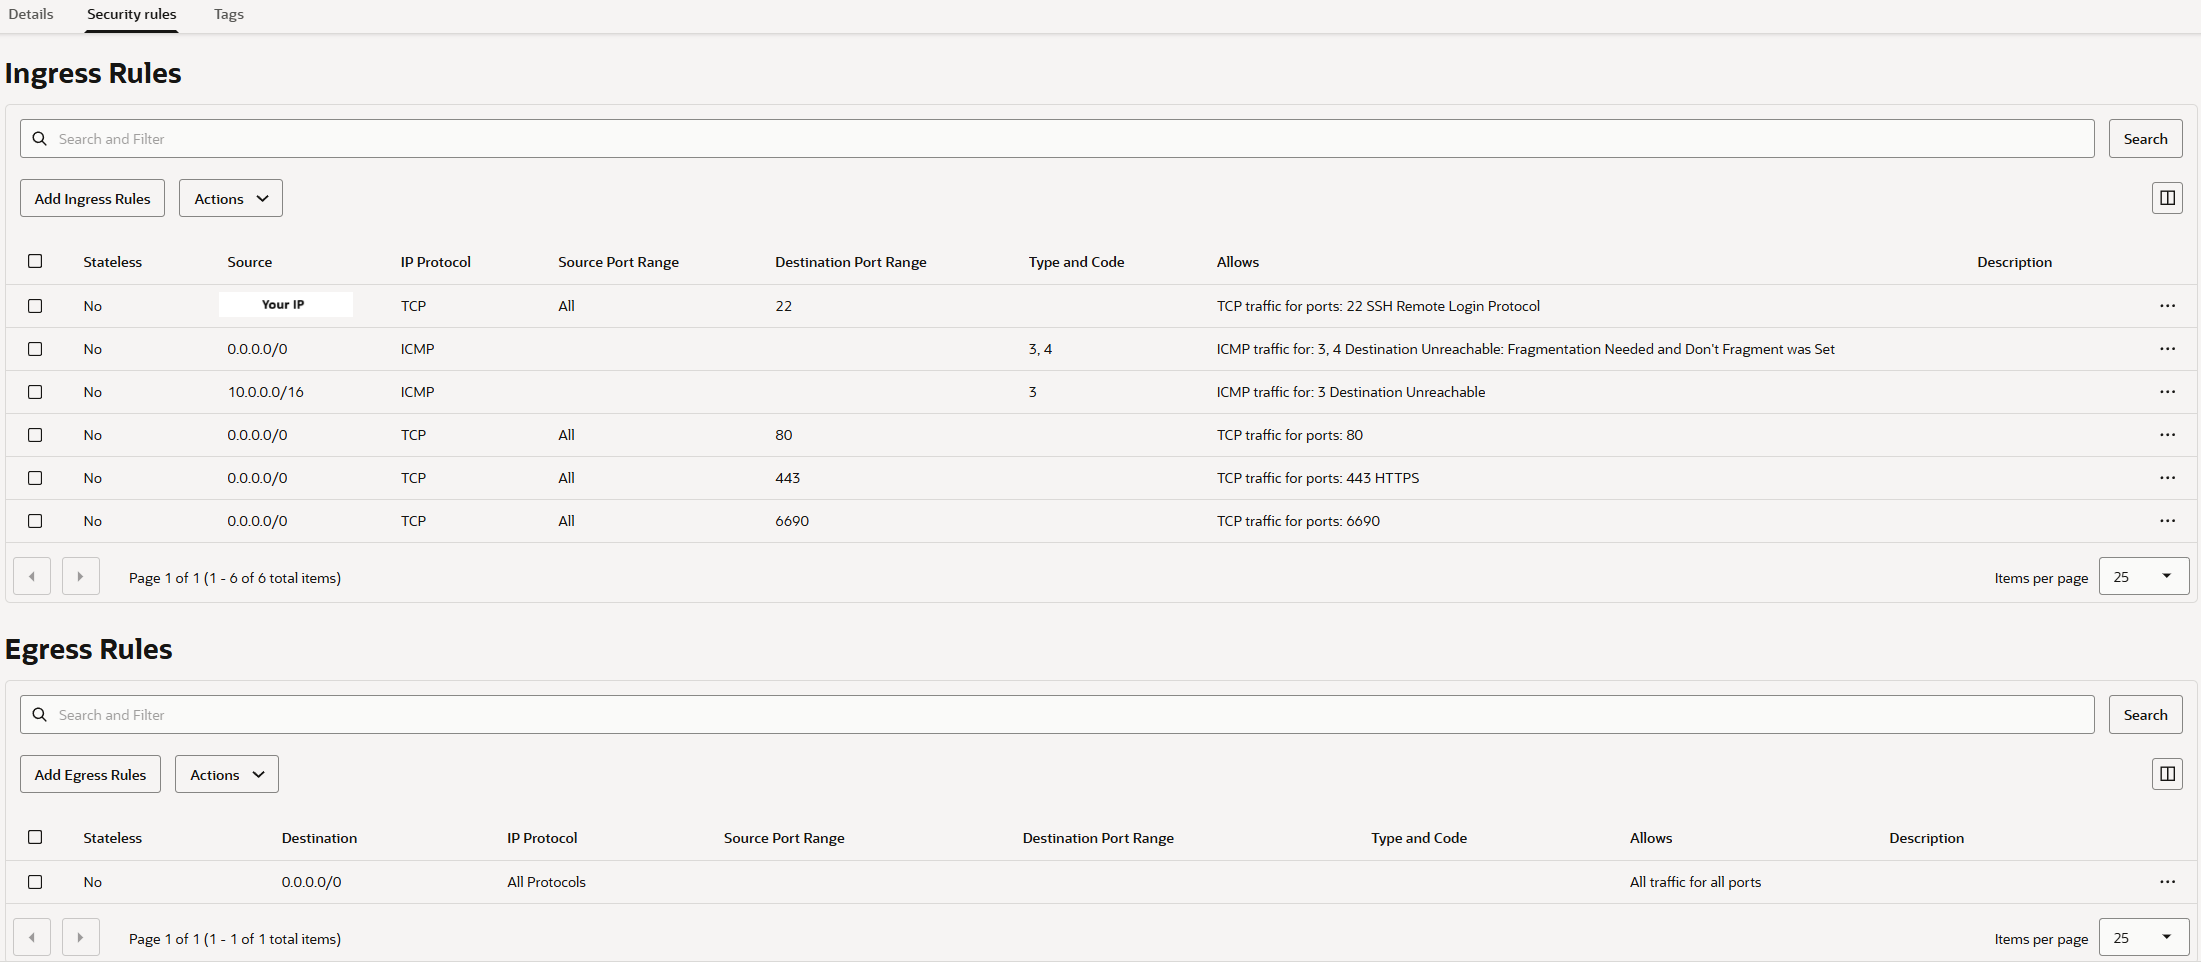Check the box for TCP port 80 rule
This screenshot has width=2201, height=962.
tap(35, 435)
